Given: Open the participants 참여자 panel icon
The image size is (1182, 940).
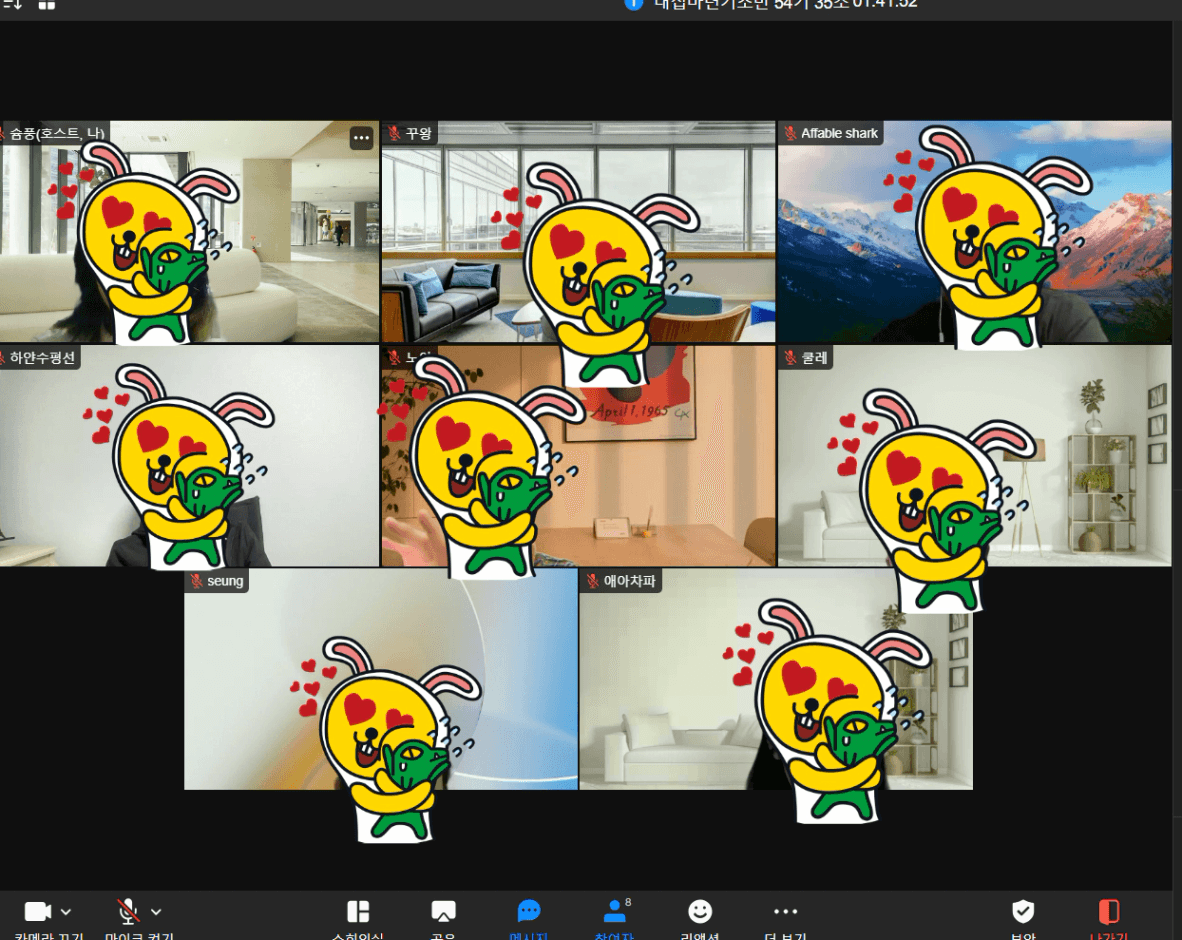Looking at the screenshot, I should (615, 911).
